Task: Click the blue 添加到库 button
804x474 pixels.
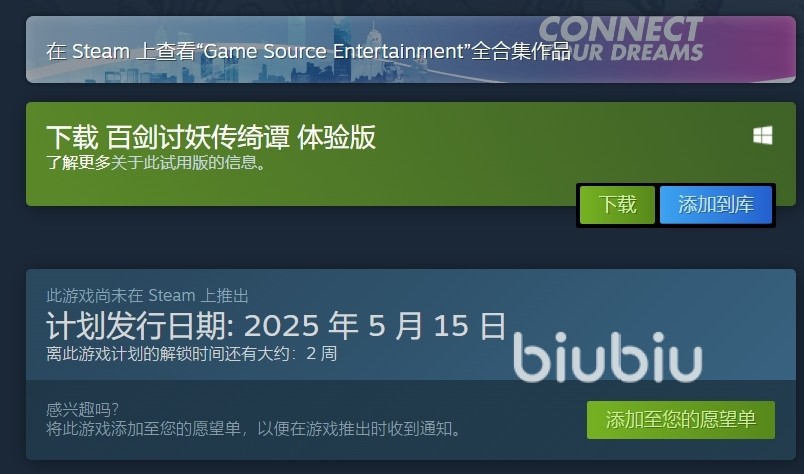Action: pyautogui.click(x=716, y=205)
